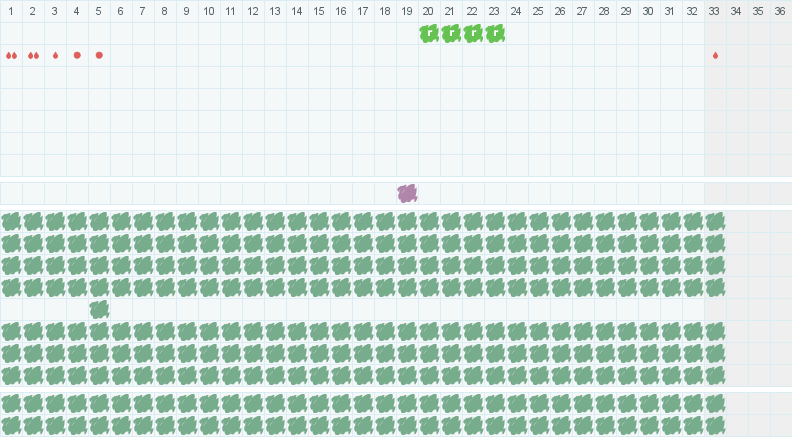The height and width of the screenshot is (437, 792).
Task: Select the shaded day 33 header
Action: pyautogui.click(x=714, y=11)
